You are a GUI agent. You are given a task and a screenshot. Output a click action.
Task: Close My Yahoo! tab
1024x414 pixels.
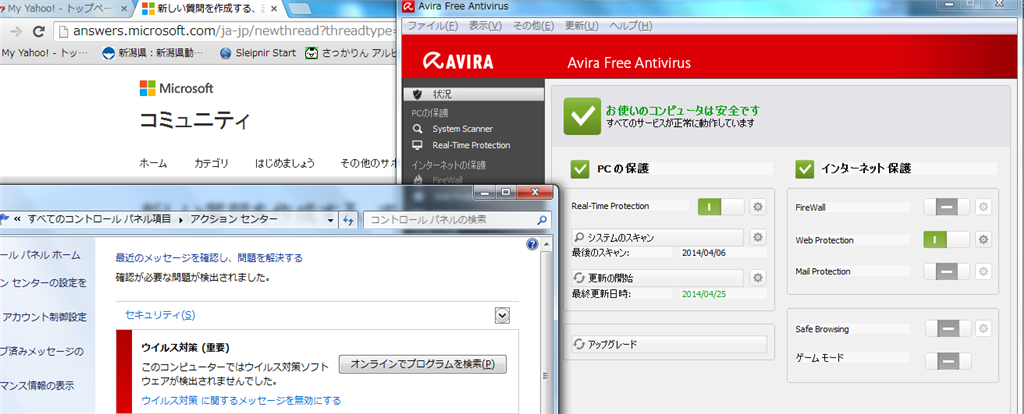point(124,9)
